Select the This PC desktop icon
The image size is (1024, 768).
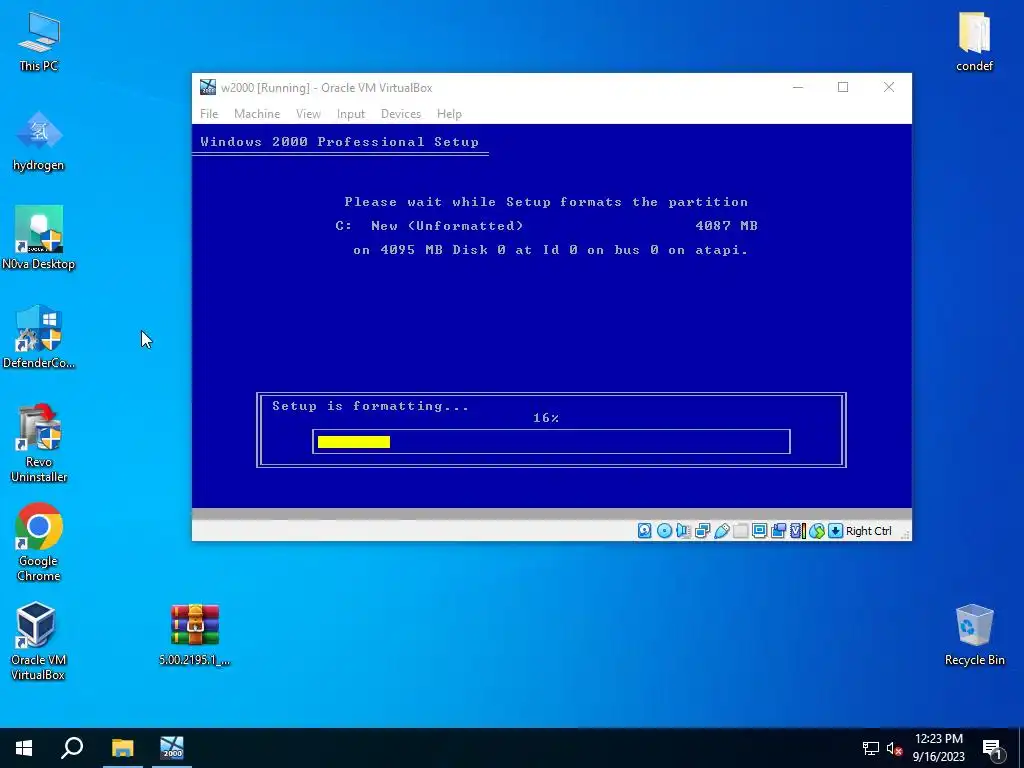coord(39,41)
